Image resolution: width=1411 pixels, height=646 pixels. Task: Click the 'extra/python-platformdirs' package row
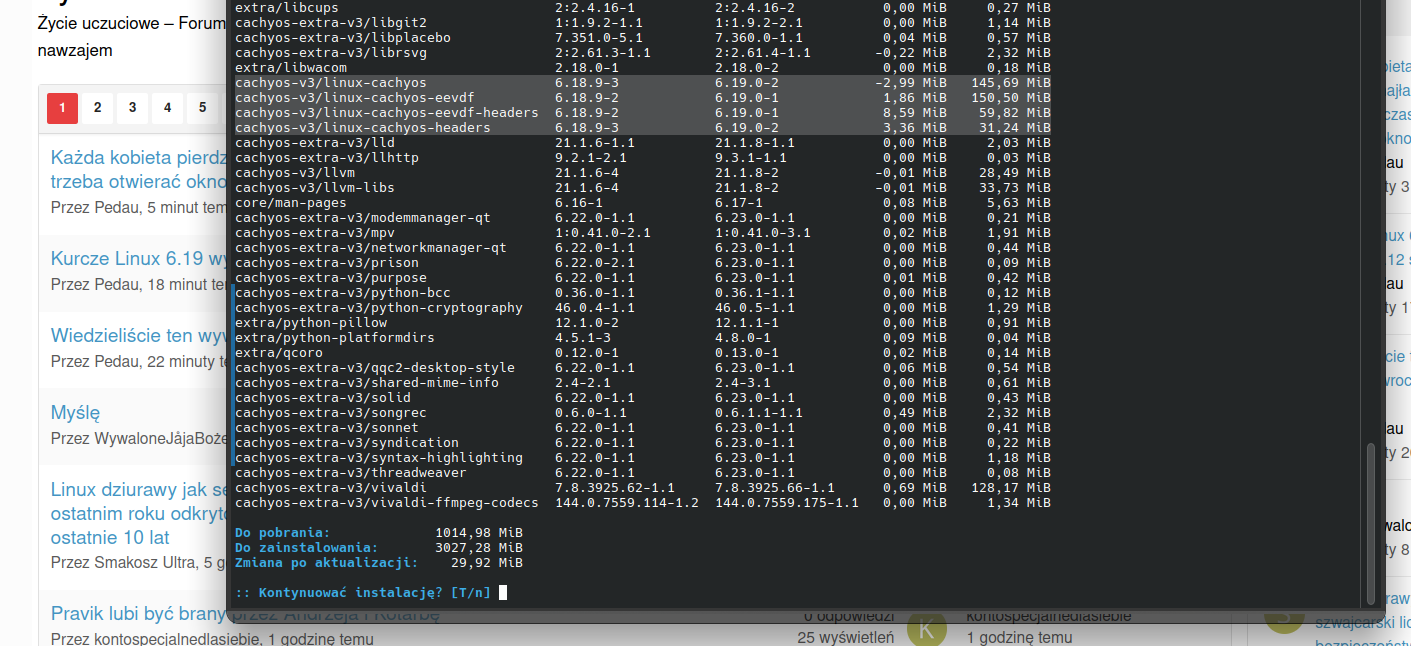[643, 338]
